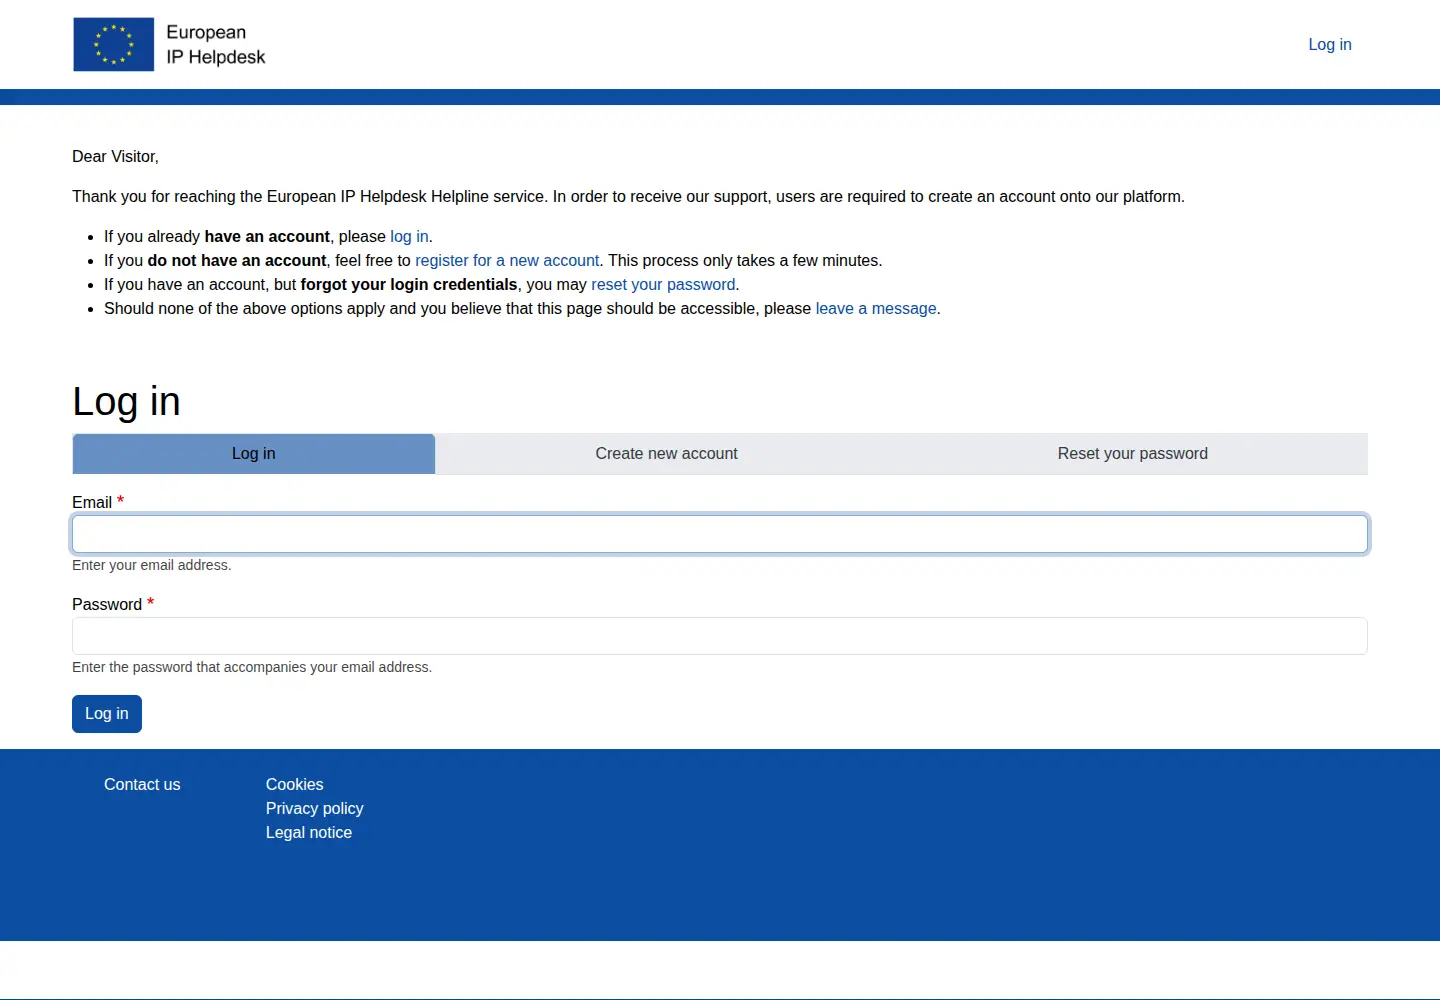The width and height of the screenshot is (1440, 1000).
Task: Submit with the blue Log in button
Action: (107, 714)
